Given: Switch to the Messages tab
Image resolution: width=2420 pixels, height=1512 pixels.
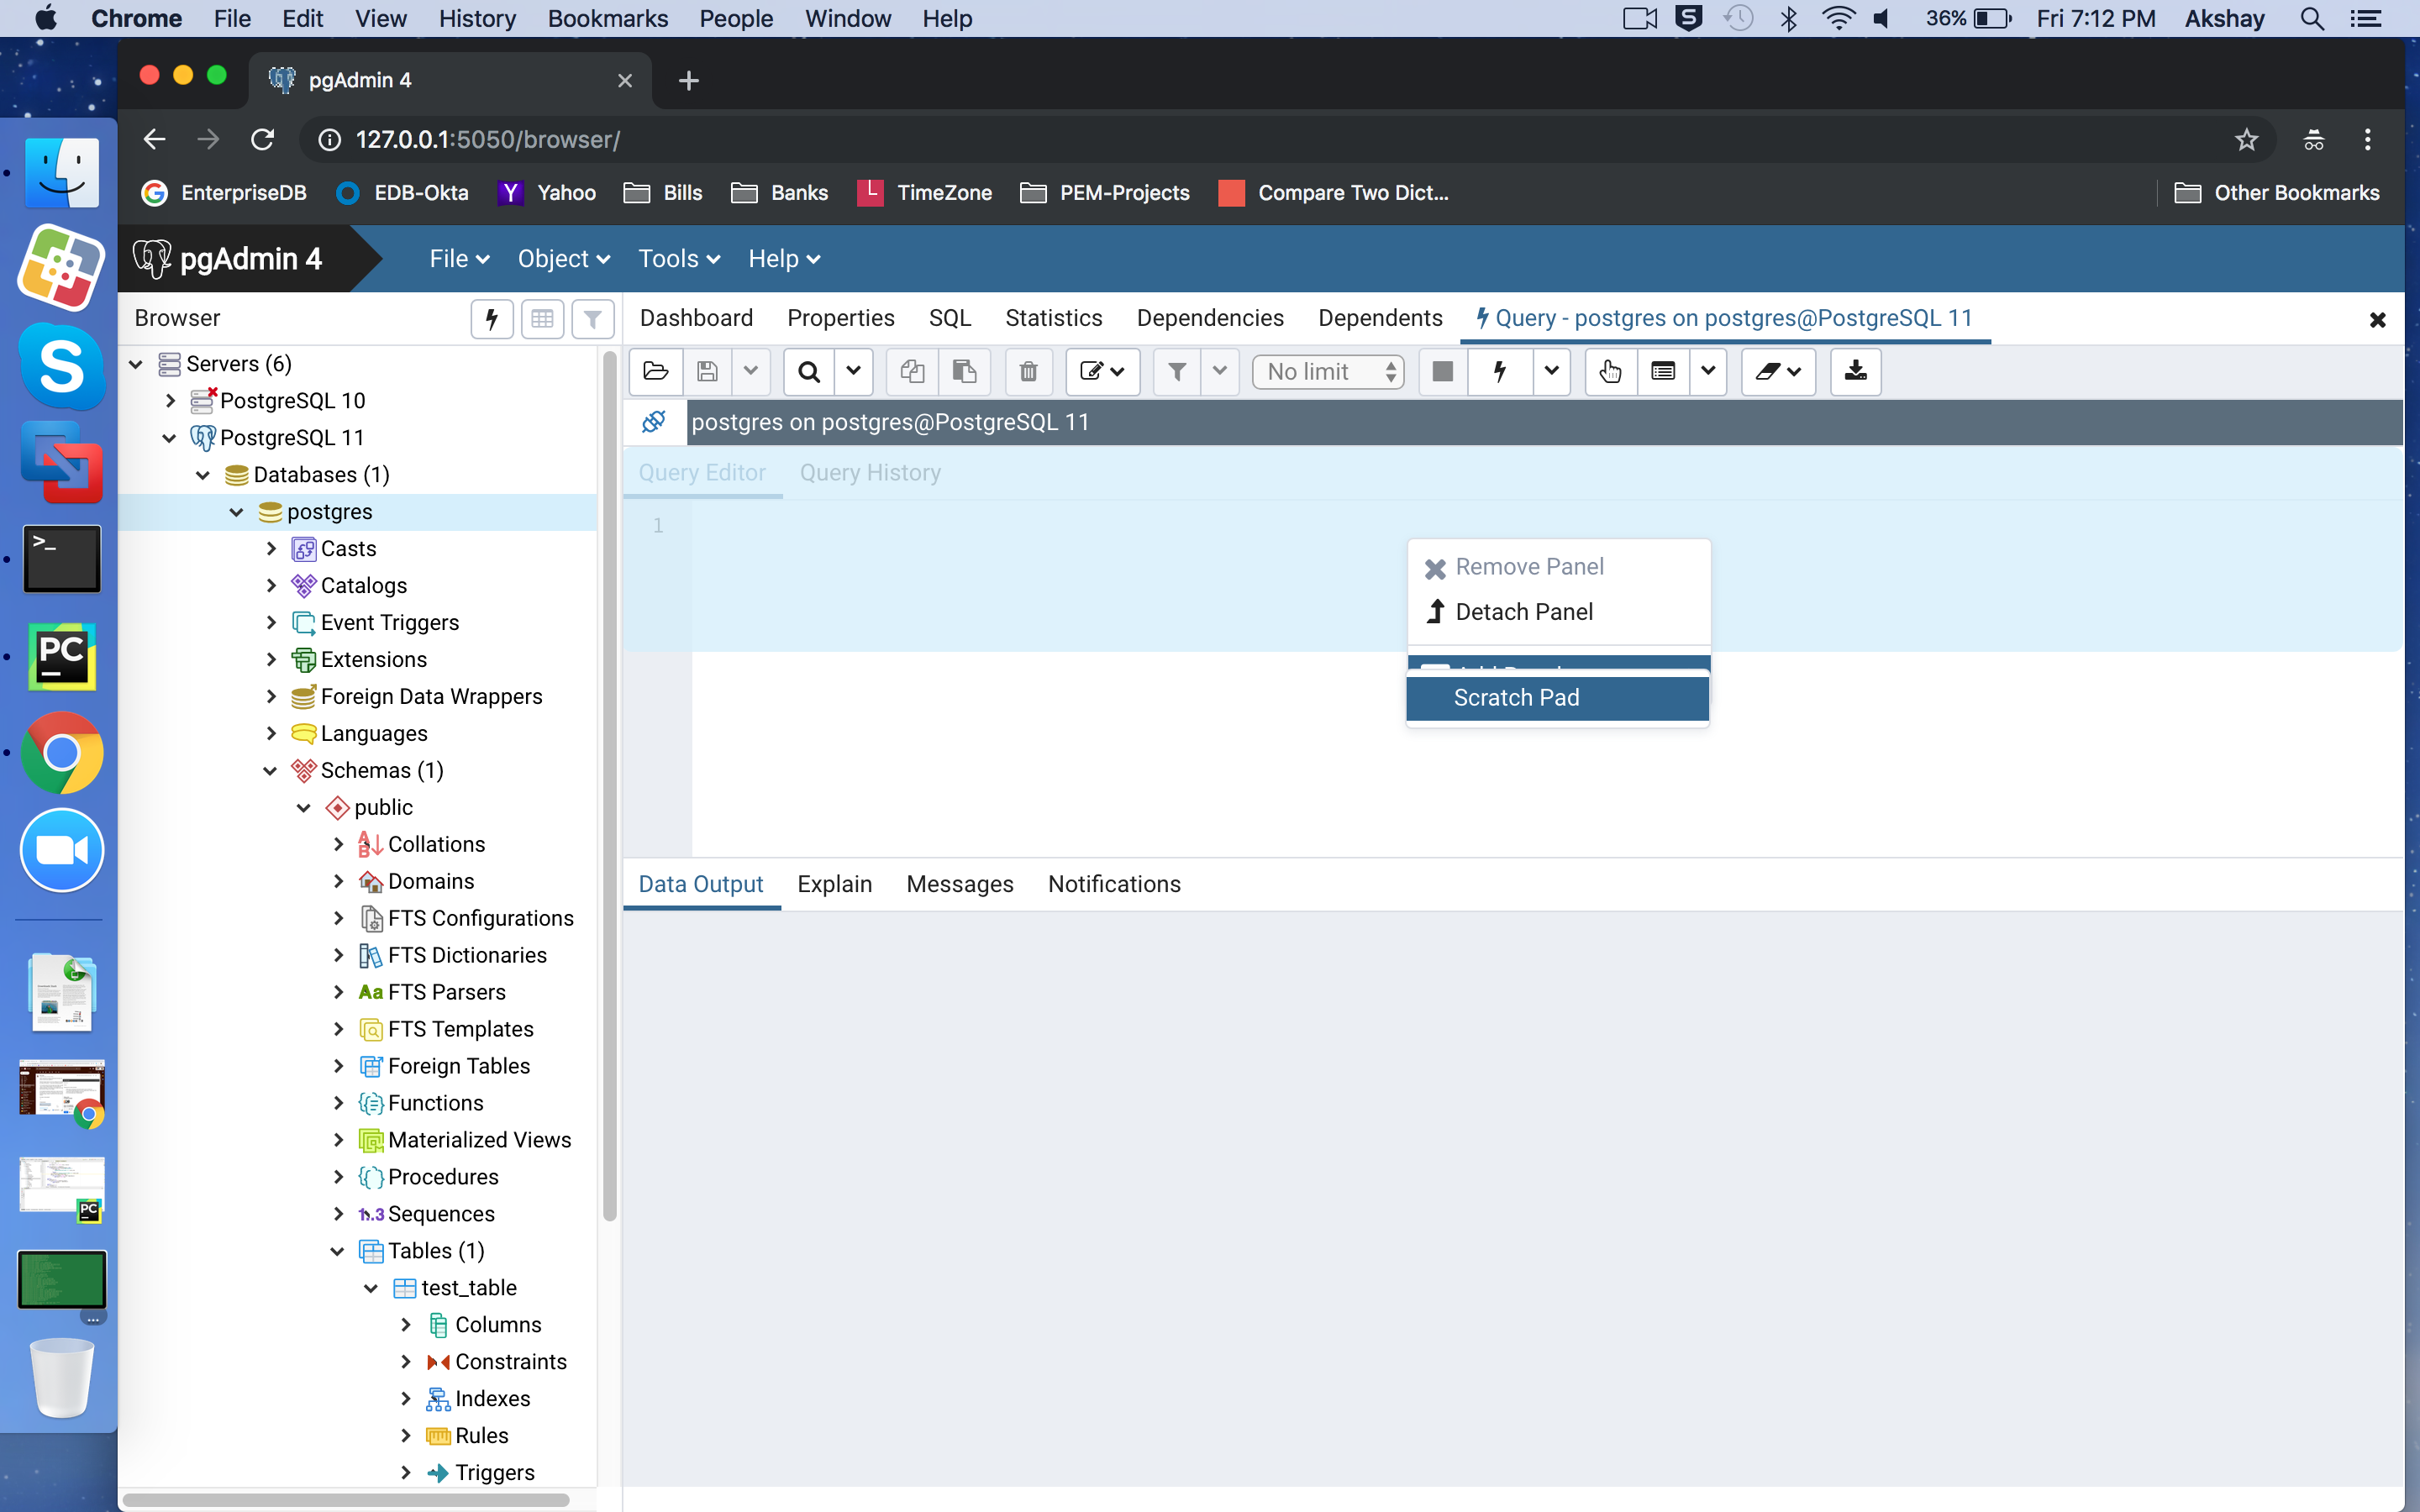Looking at the screenshot, I should (x=959, y=884).
